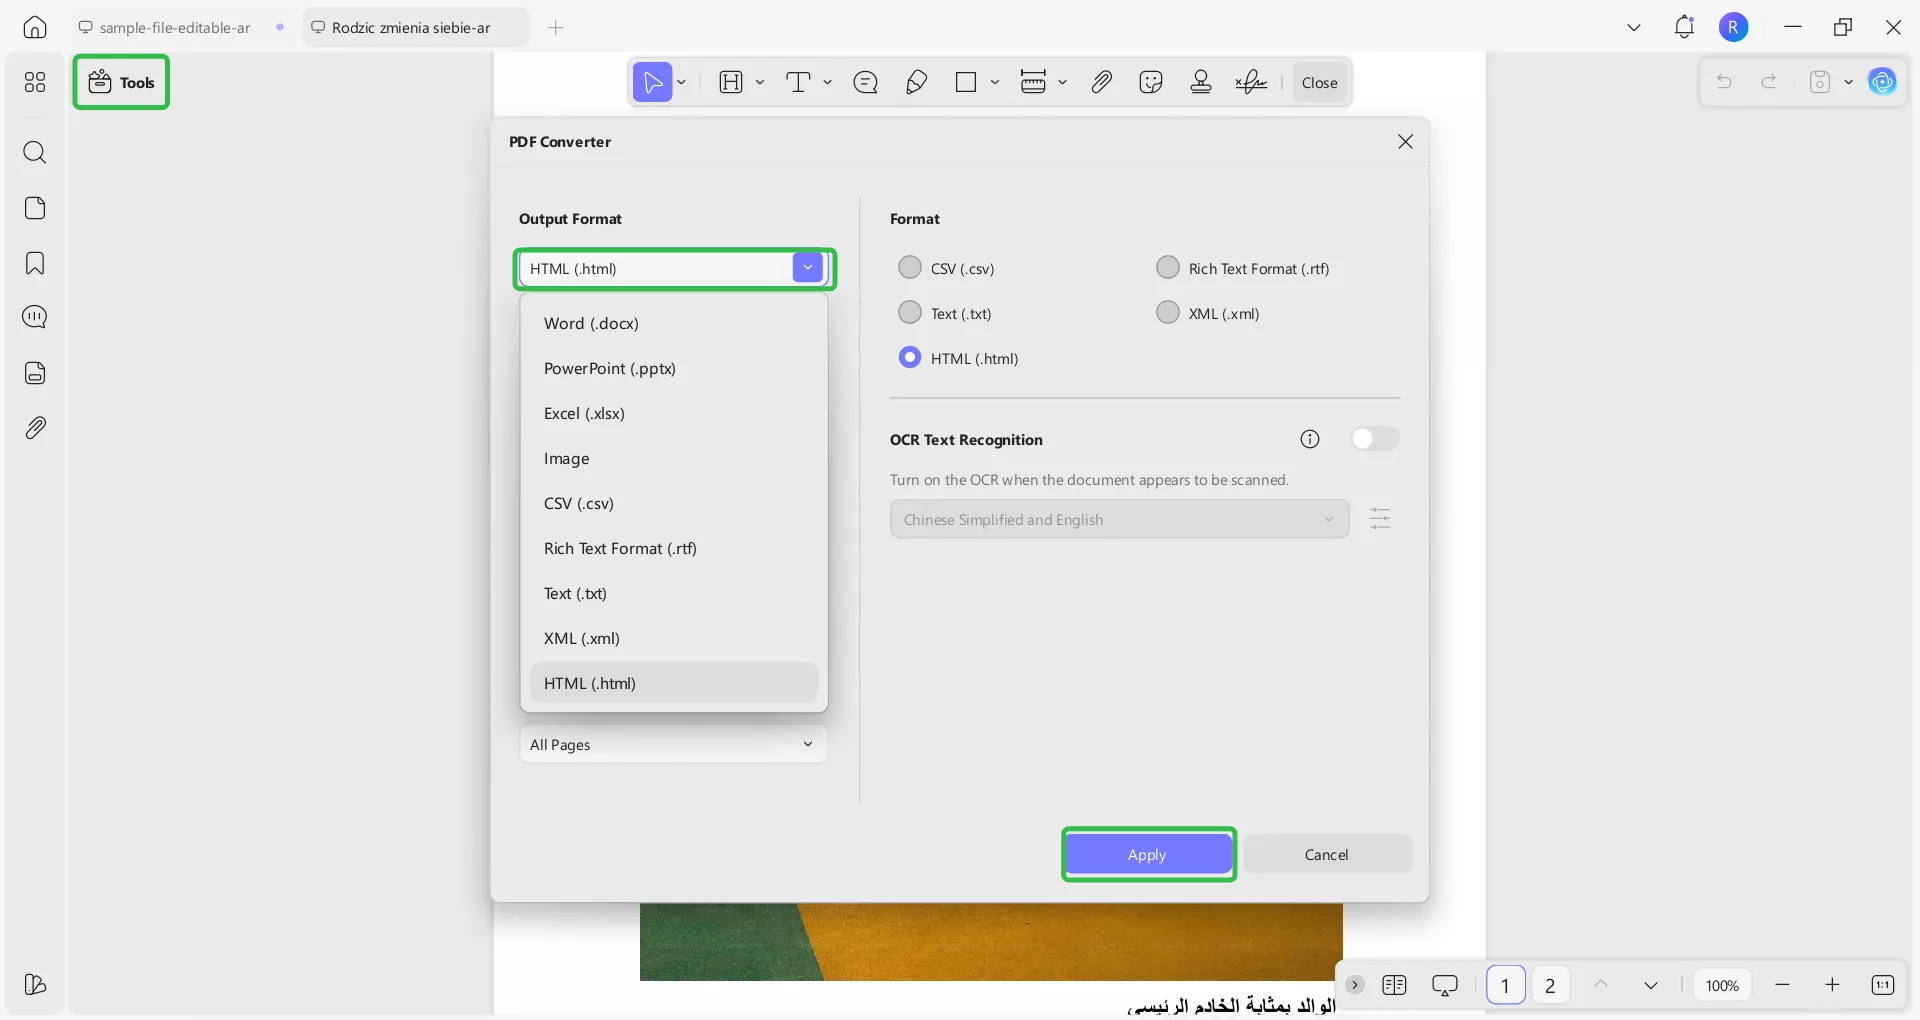Select the sticky note comment tool
This screenshot has width=1920, height=1020.
(x=866, y=82)
